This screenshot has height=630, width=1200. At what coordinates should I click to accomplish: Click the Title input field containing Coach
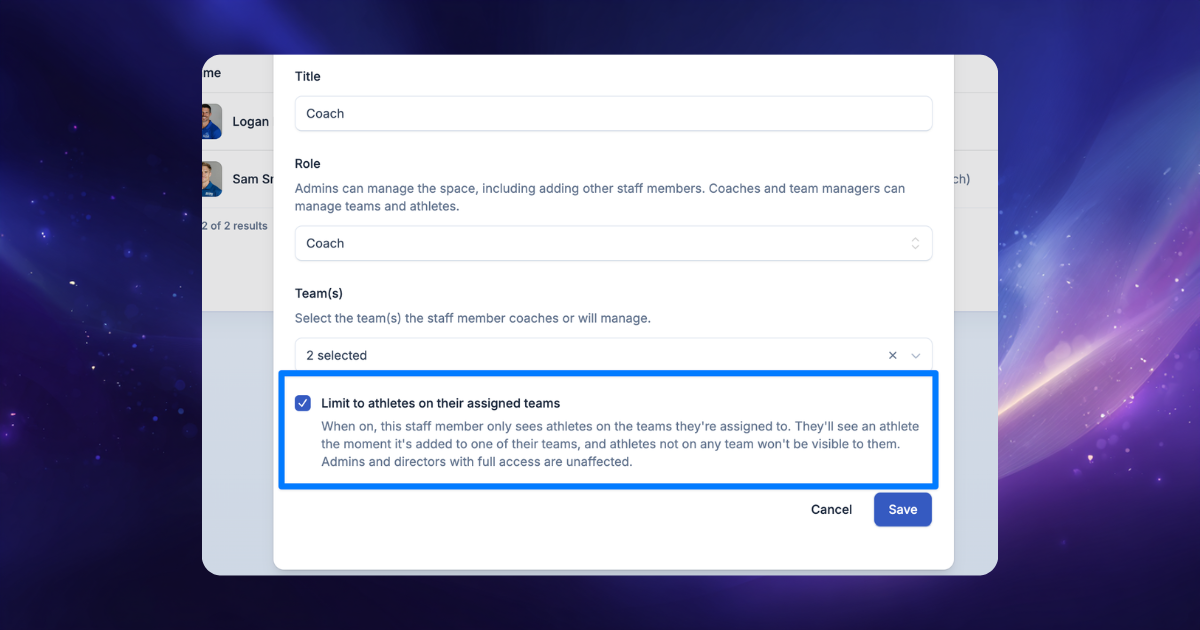(613, 113)
